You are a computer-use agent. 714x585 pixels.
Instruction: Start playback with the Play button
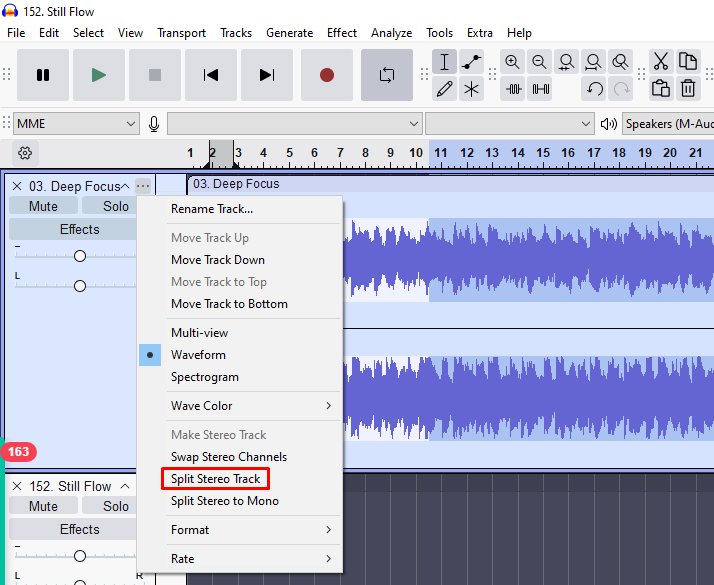[99, 75]
